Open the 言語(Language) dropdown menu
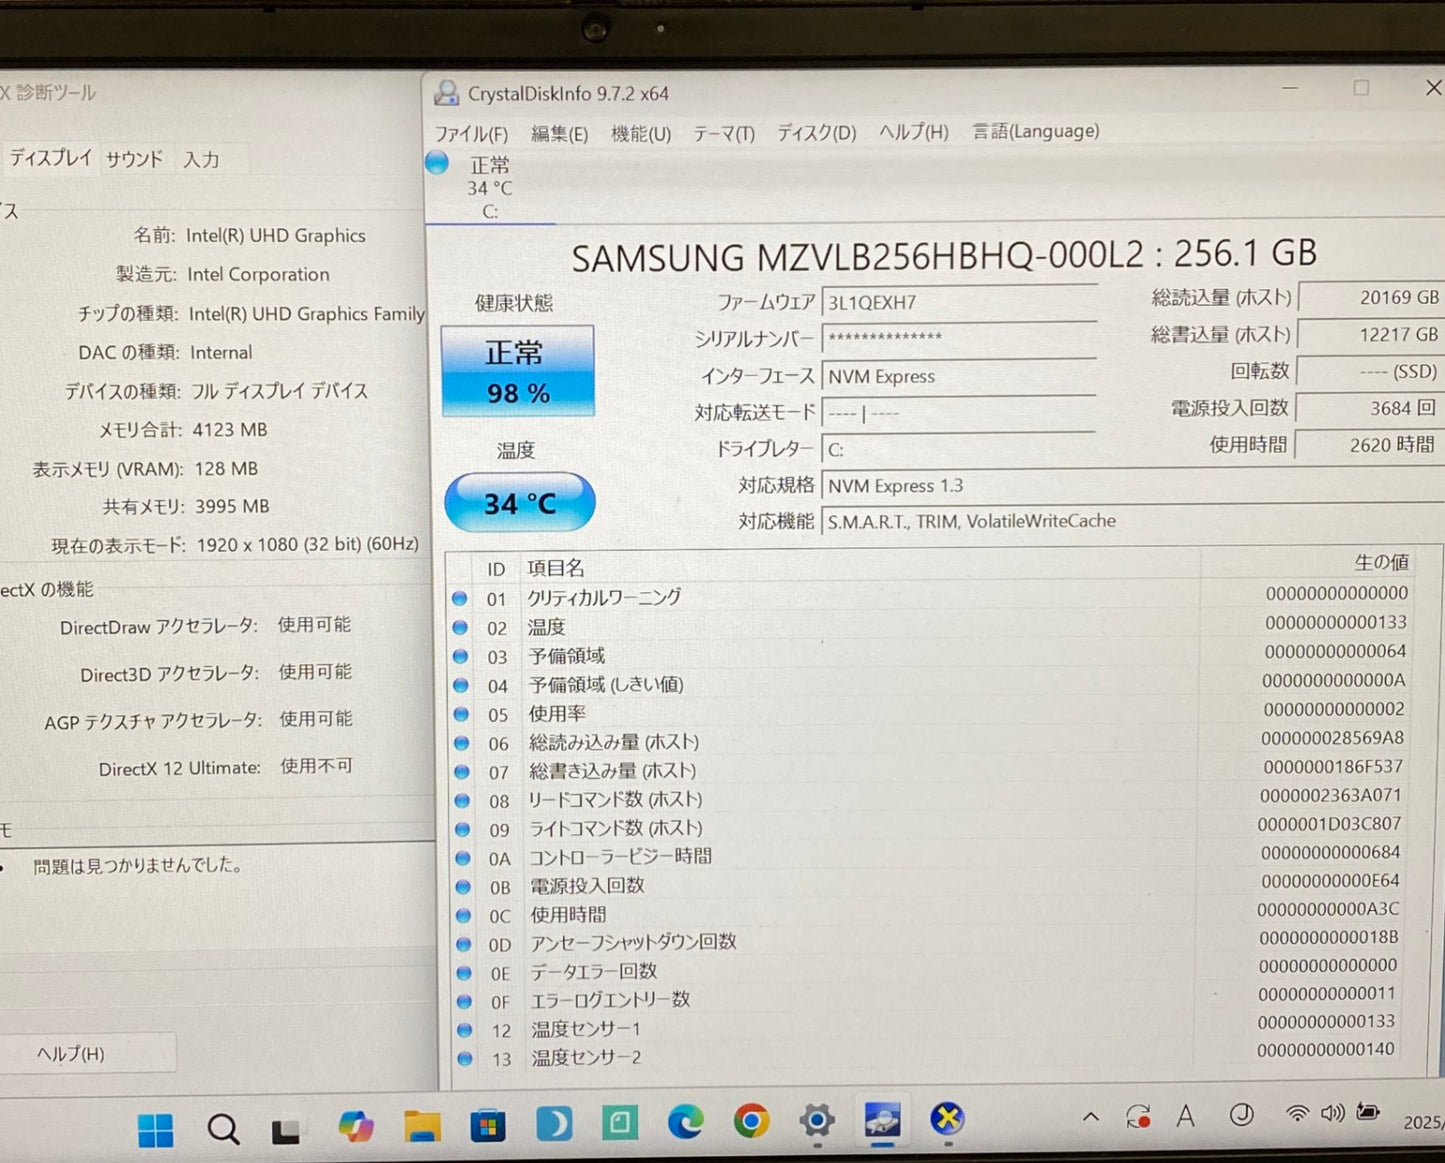 click(1035, 131)
